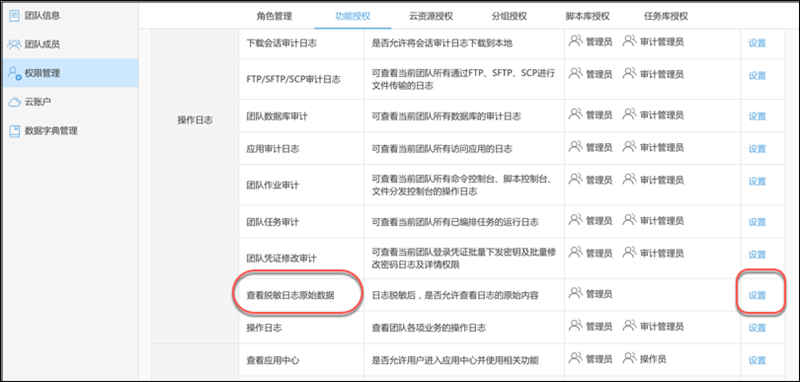
Task: Select the 查看脱敏日志原始数据 permission name
Action: 290,295
